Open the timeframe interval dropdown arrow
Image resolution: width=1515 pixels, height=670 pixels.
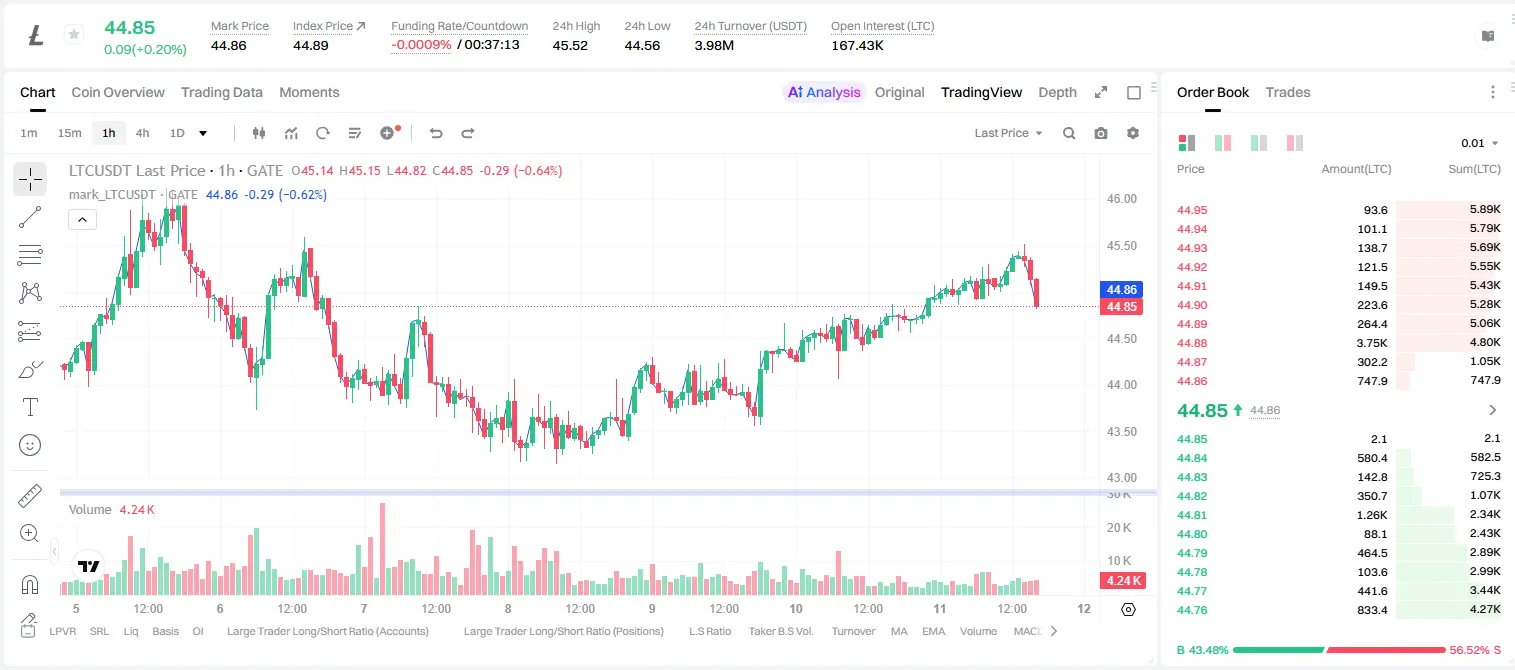[x=203, y=133]
